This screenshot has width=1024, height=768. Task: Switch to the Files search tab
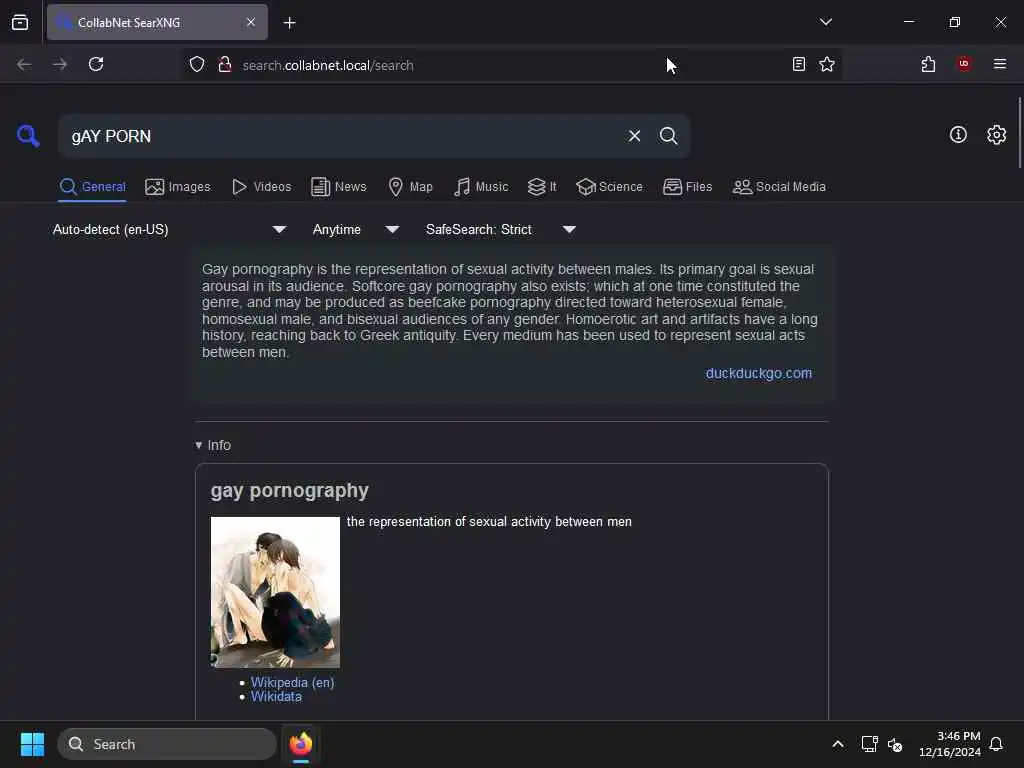point(687,187)
